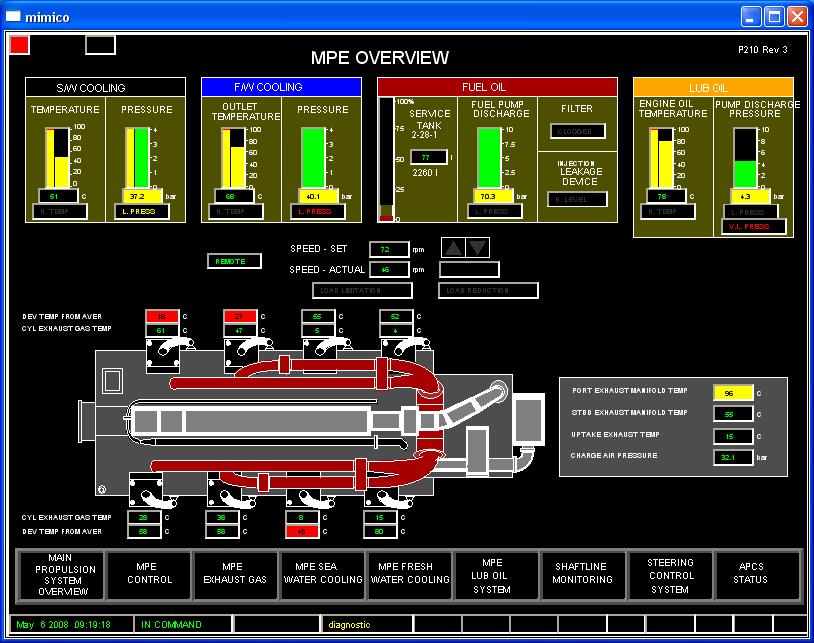This screenshot has height=643, width=814.
Task: Click the speed set decrease down-arrow
Action: tap(478, 248)
